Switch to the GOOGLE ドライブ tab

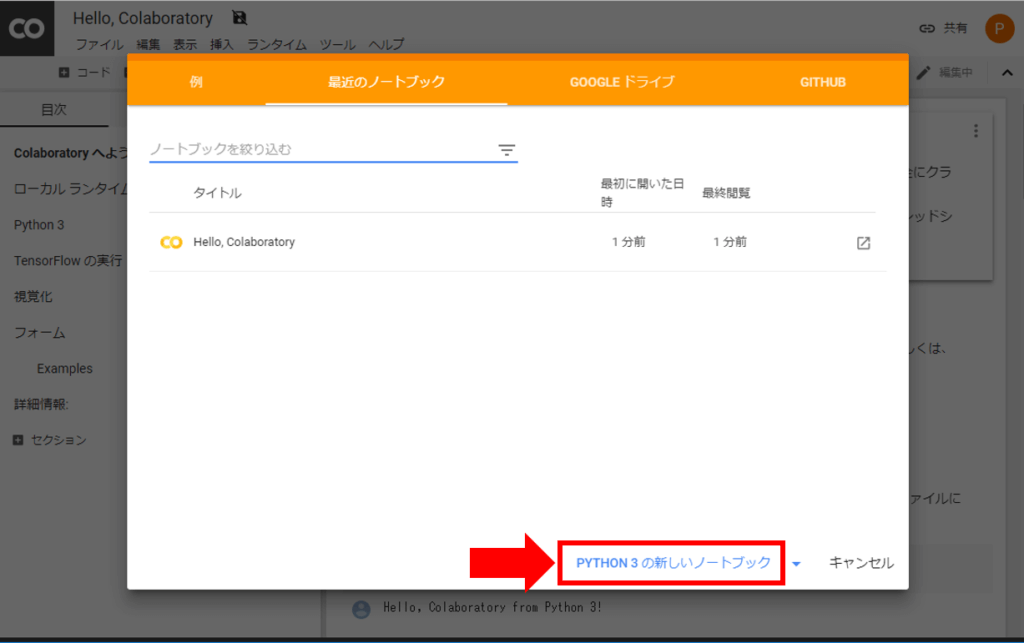pyautogui.click(x=622, y=82)
